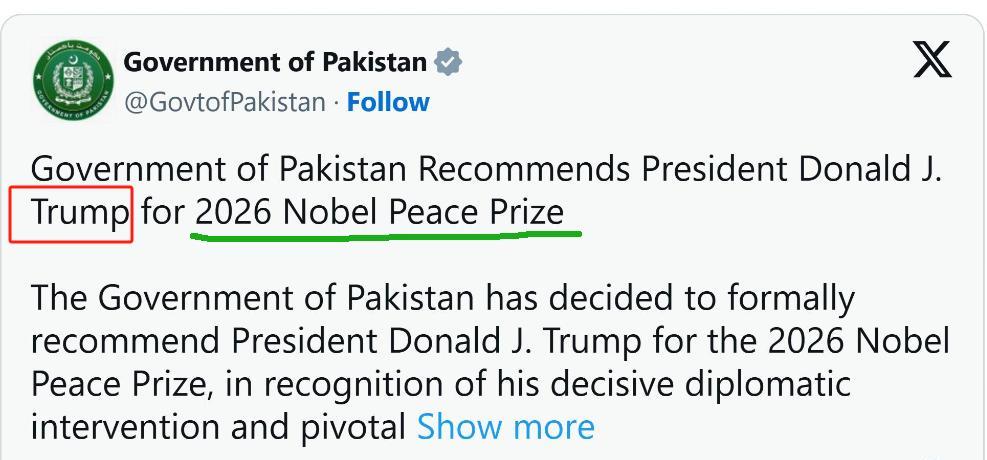Click the headline line ending Donald J.
The image size is (987, 460).
(486, 170)
